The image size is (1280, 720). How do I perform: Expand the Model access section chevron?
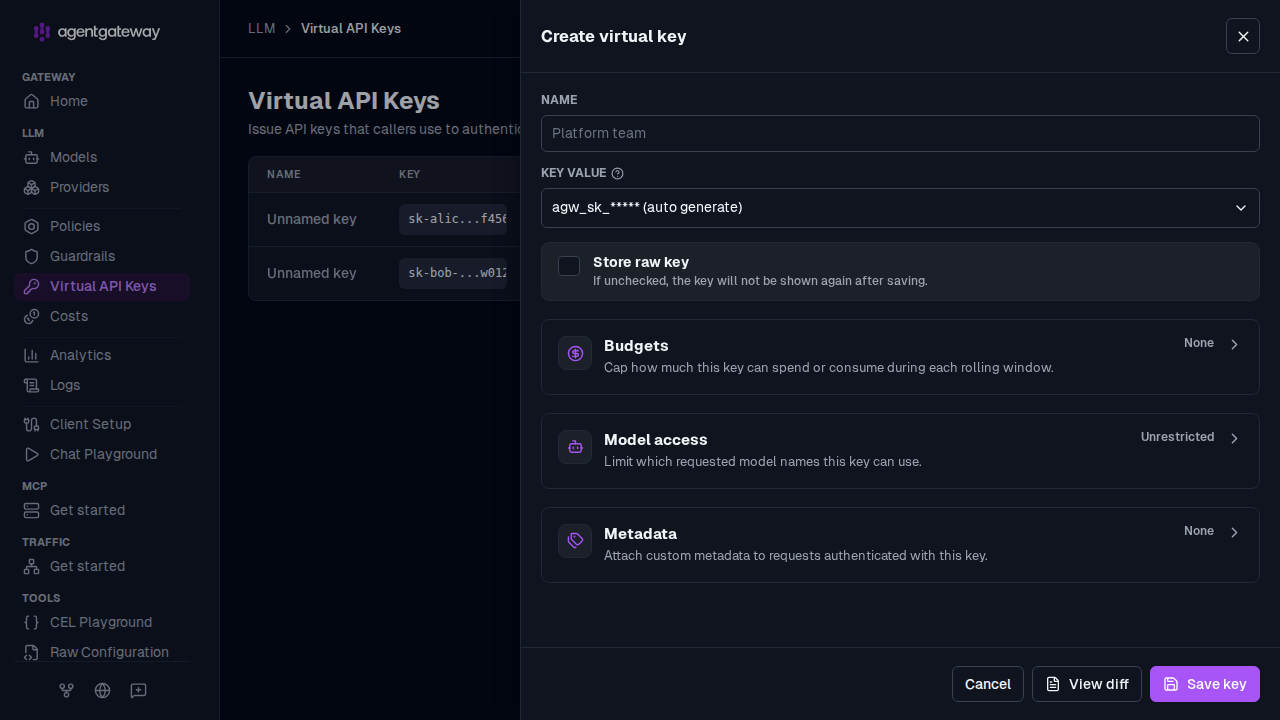point(1234,438)
